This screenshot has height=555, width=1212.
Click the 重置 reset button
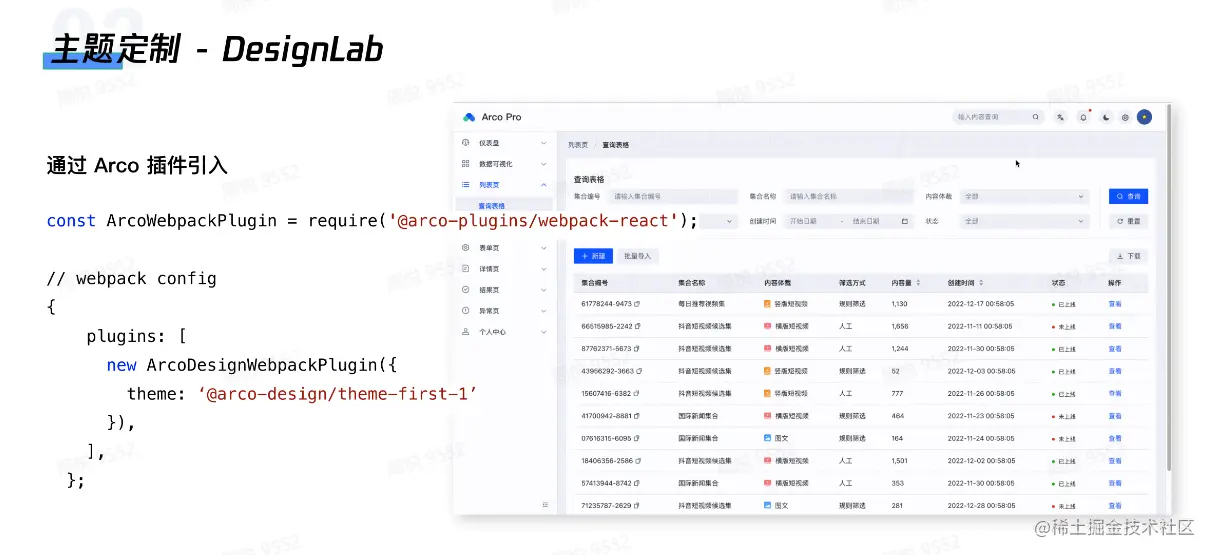1128,221
